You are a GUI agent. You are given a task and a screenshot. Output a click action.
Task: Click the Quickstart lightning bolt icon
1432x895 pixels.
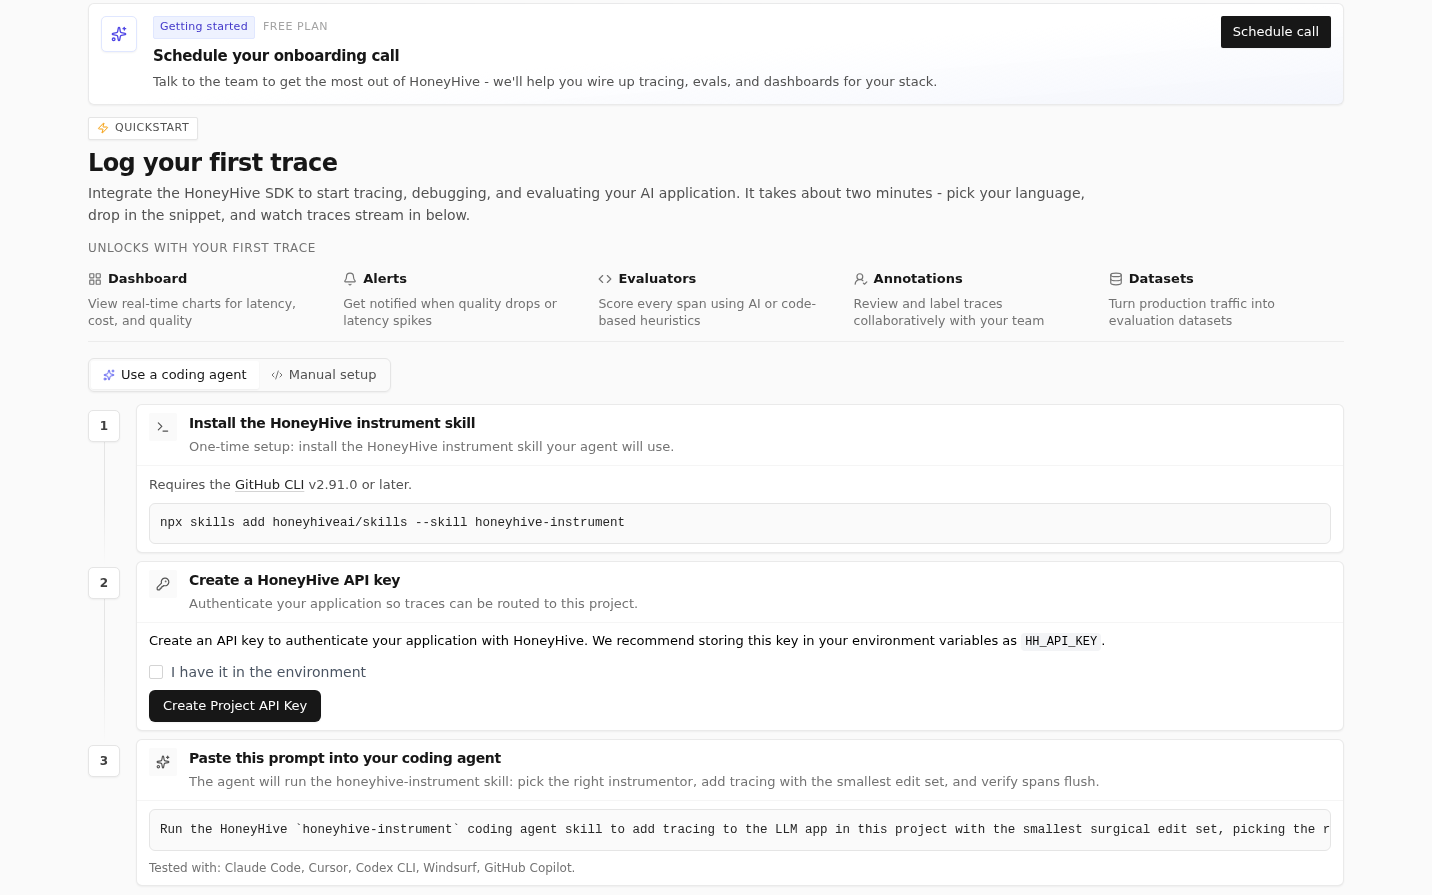[103, 128]
